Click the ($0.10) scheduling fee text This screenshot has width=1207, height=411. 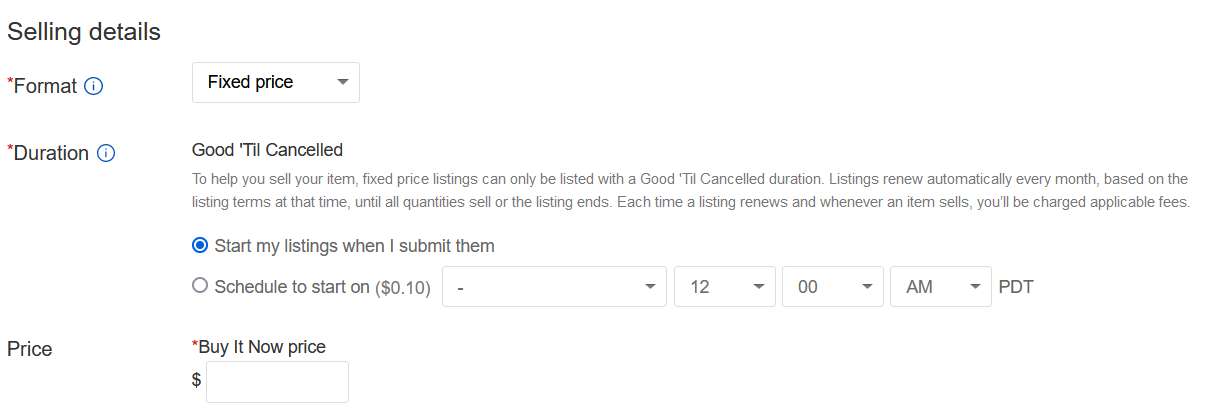(x=403, y=287)
